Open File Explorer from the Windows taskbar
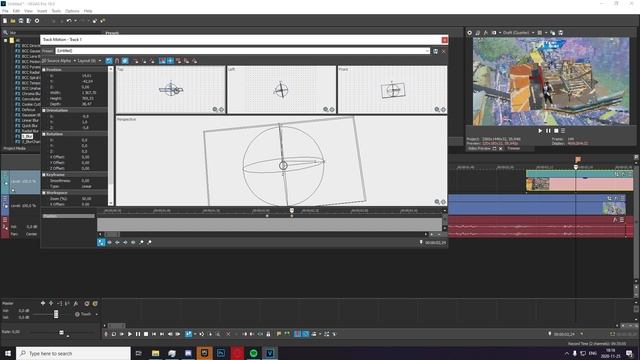Viewport: 640px width, 360px height. (156, 353)
